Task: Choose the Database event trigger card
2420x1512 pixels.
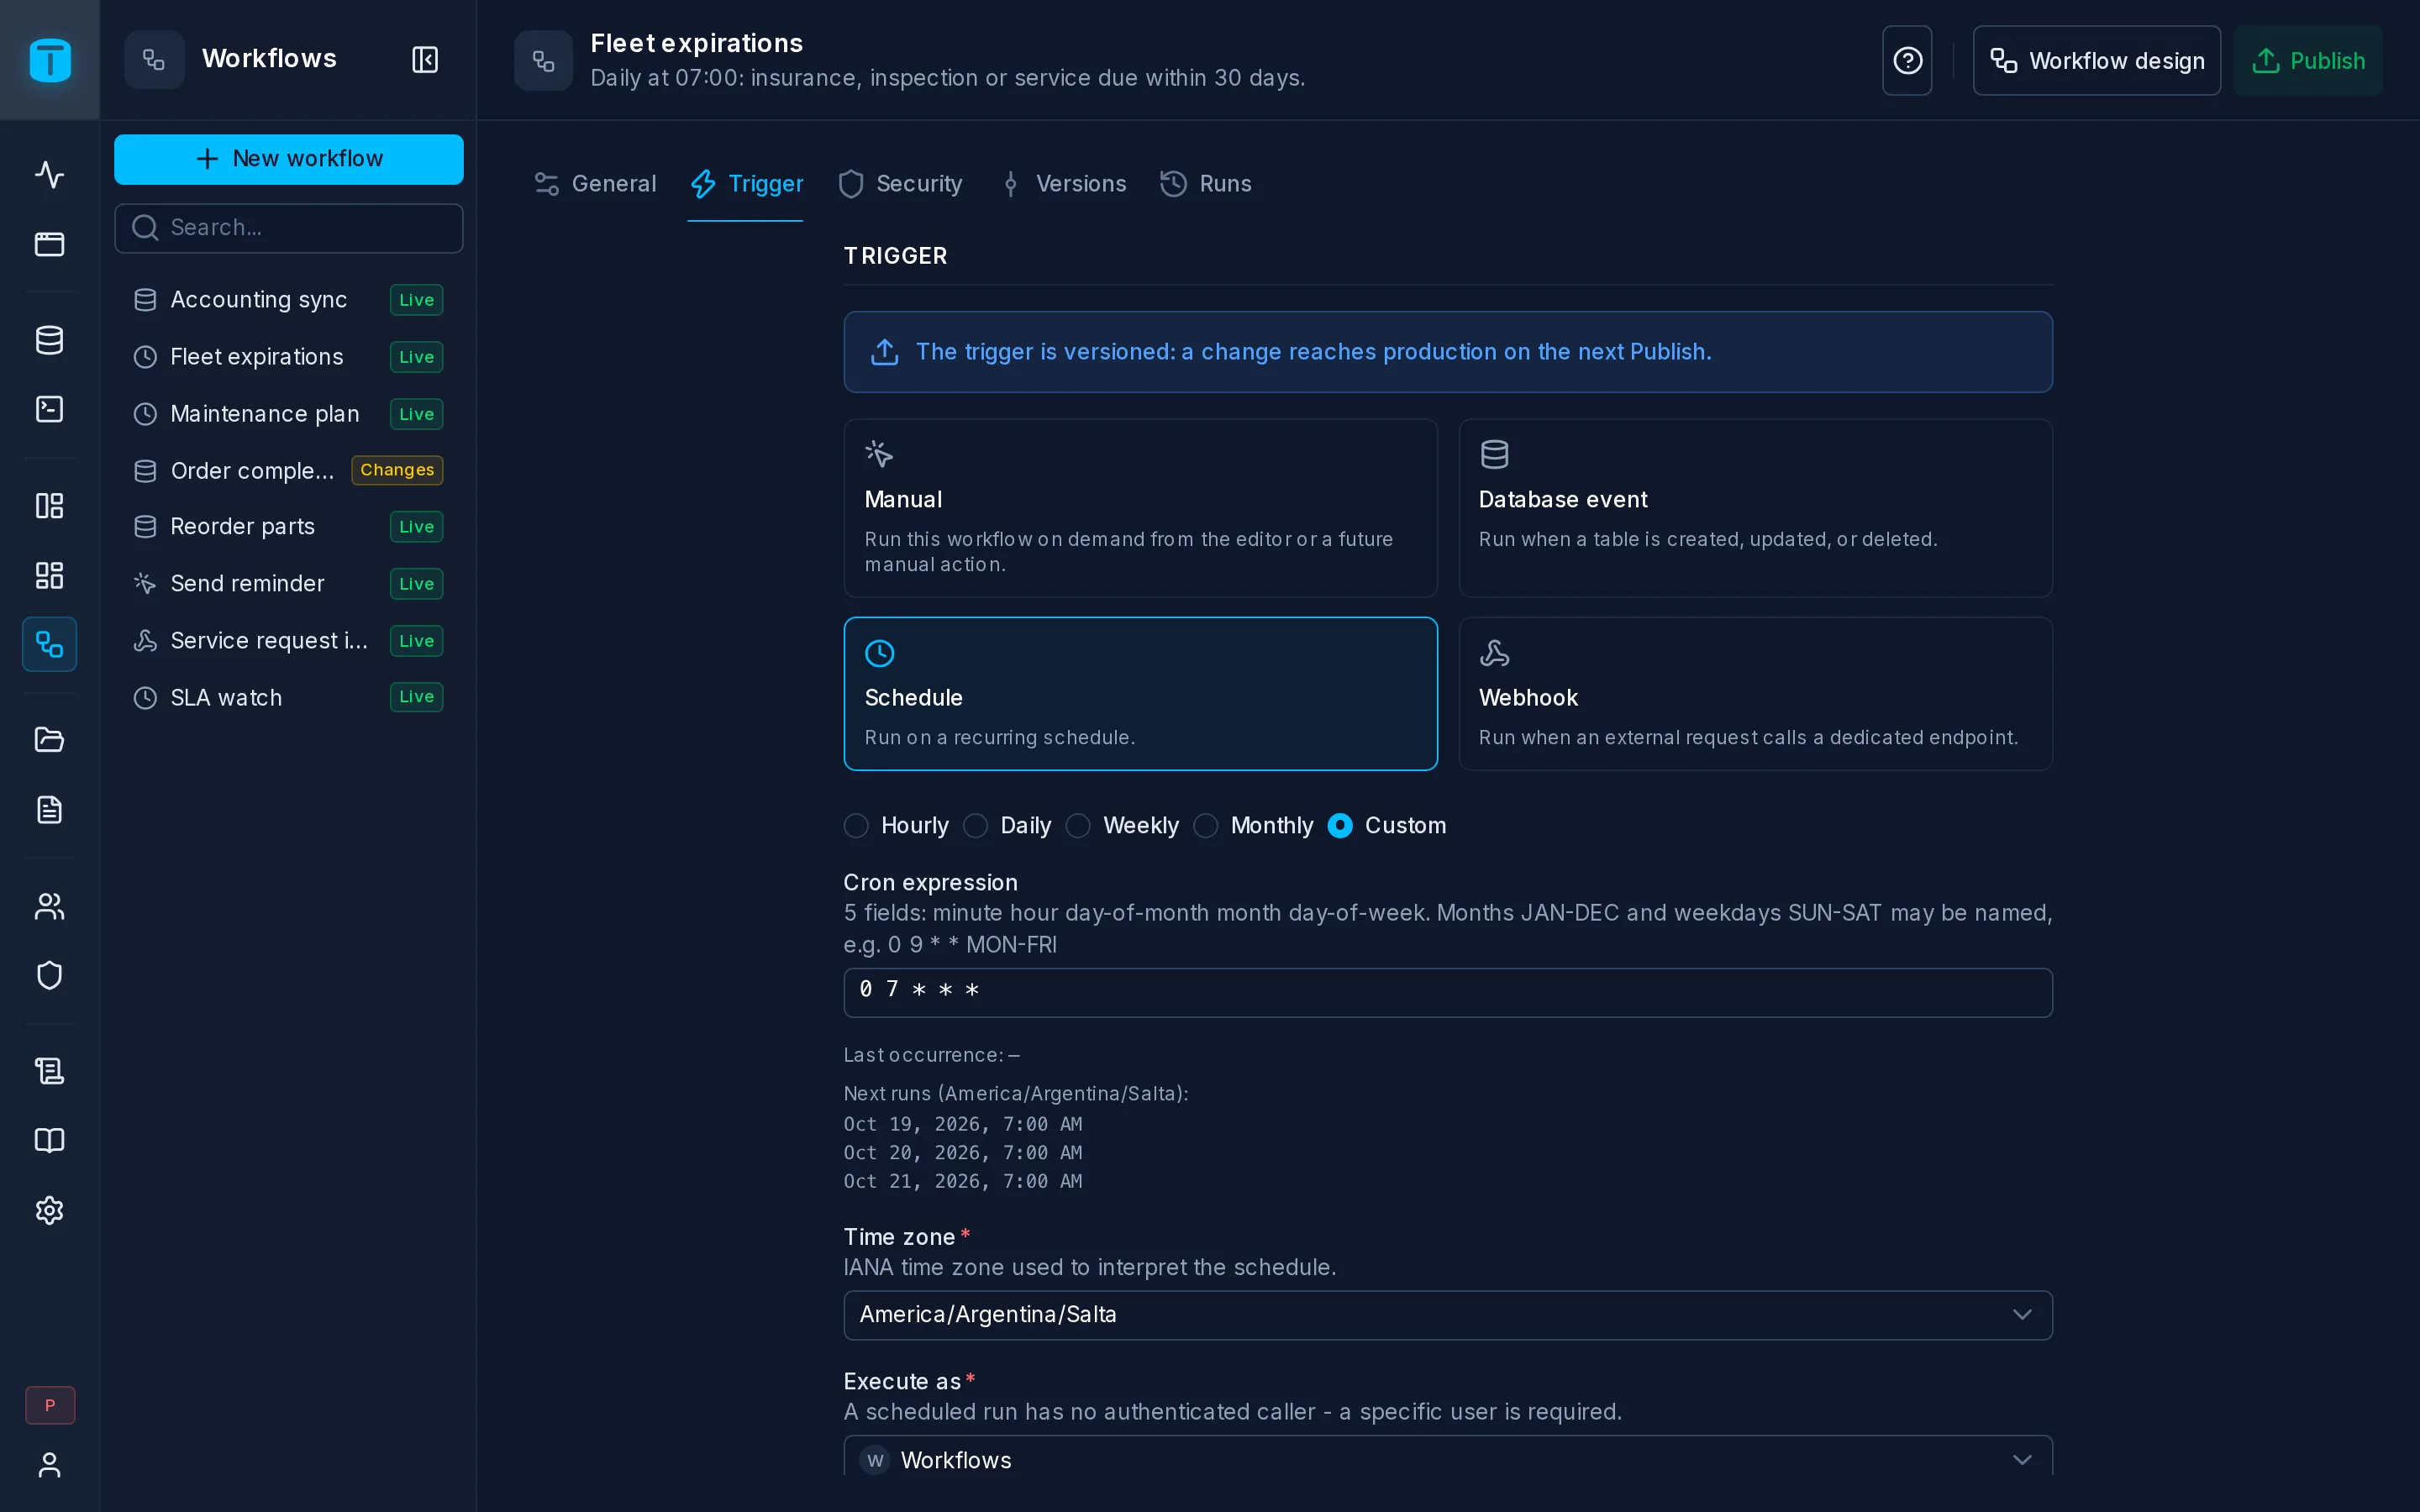Action: [x=1755, y=508]
